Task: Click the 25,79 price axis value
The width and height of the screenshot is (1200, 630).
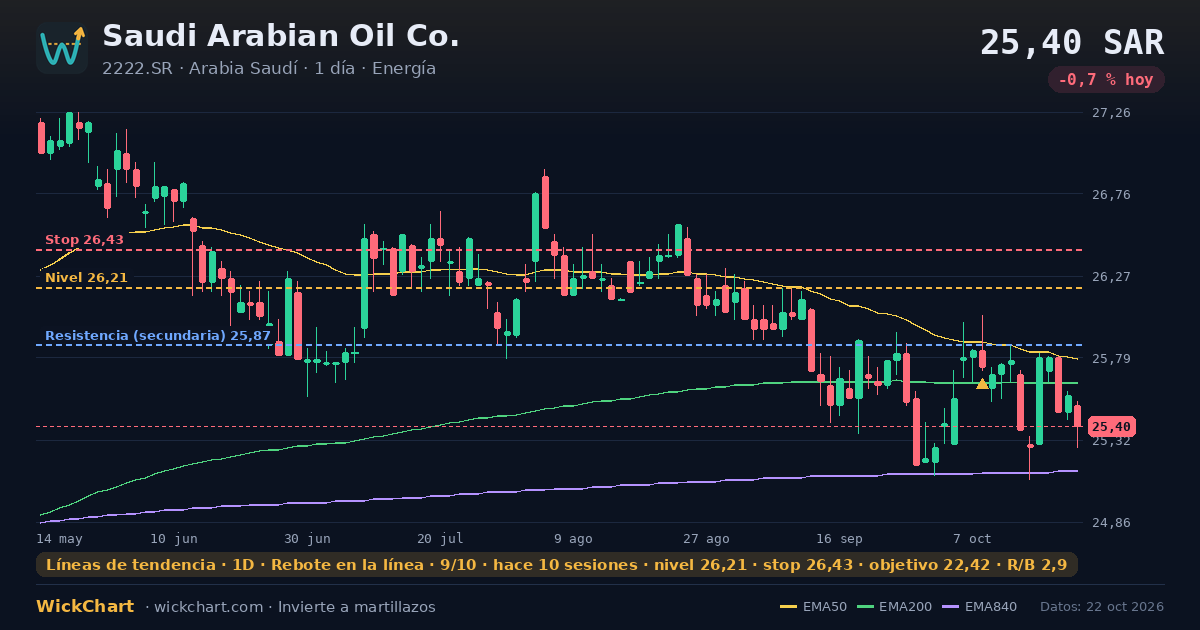Action: point(1111,359)
